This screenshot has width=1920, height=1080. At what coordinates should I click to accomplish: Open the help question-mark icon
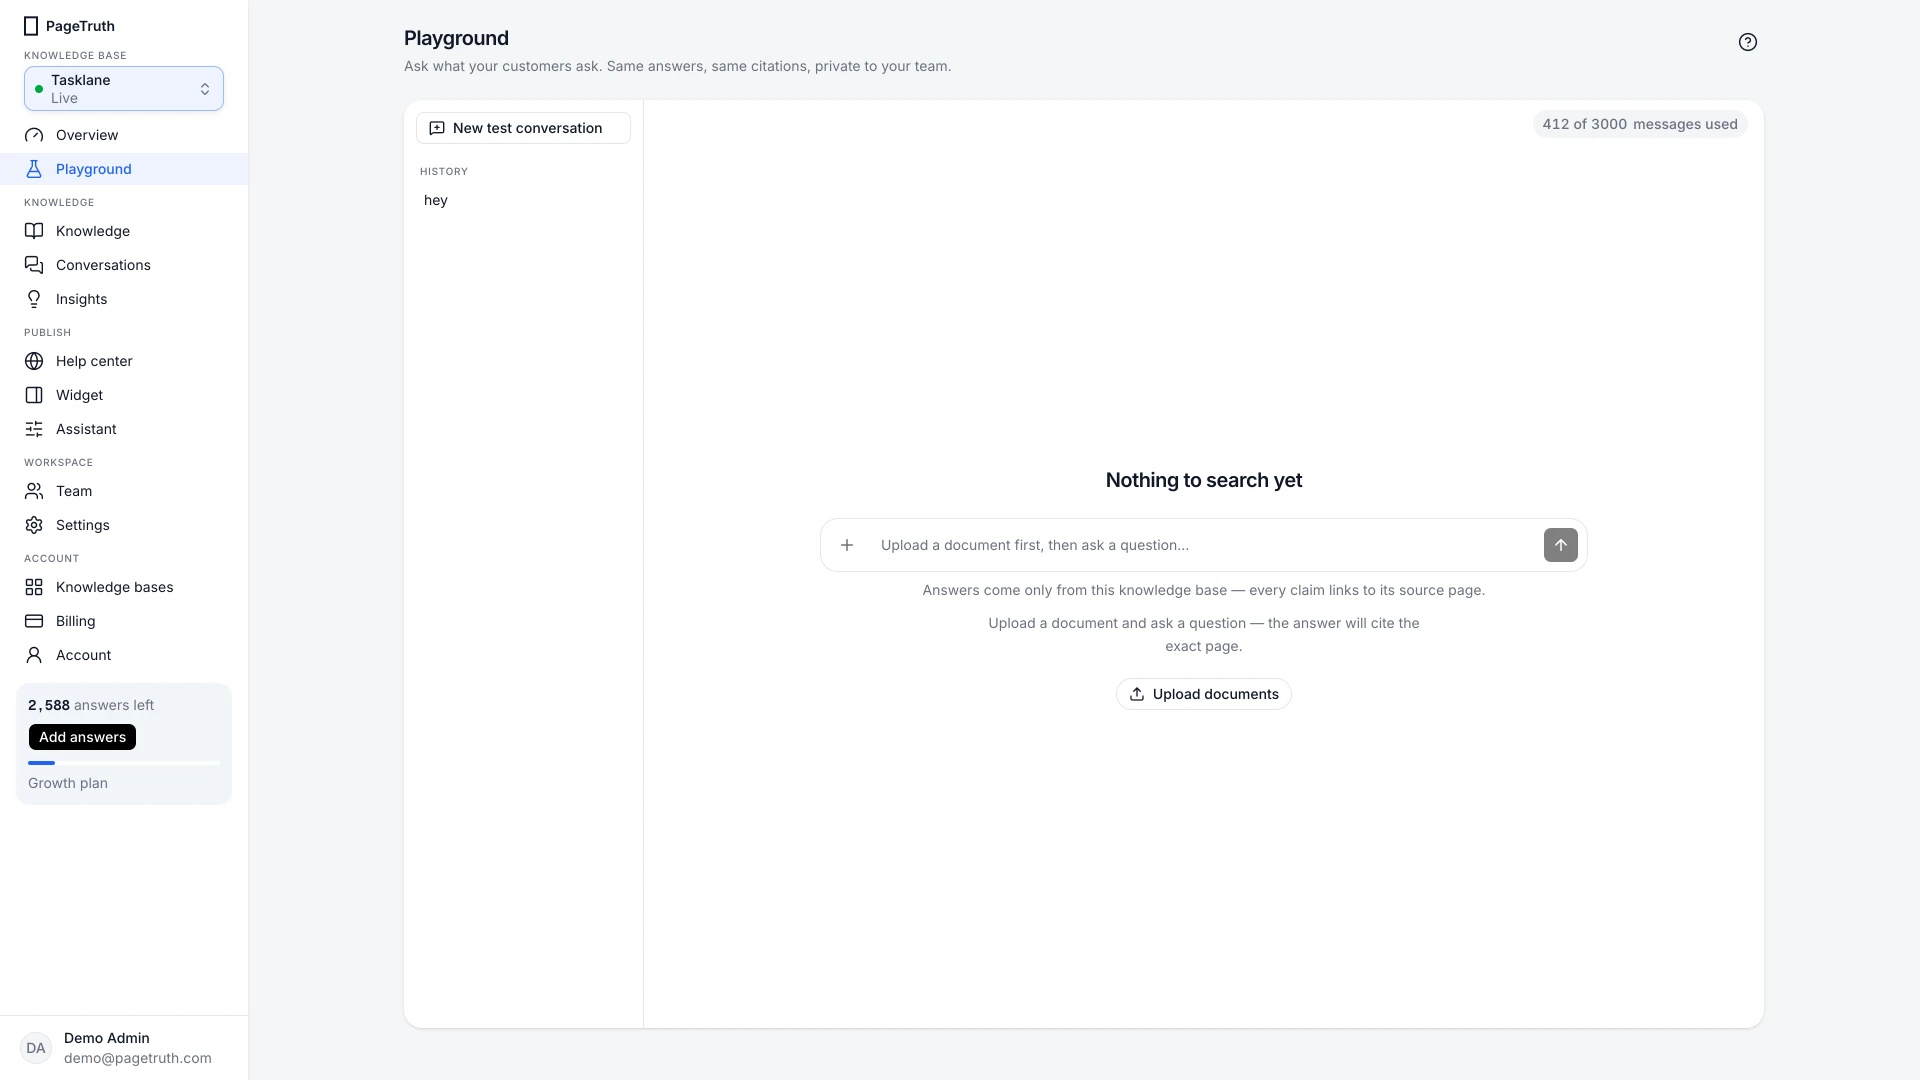1747,42
